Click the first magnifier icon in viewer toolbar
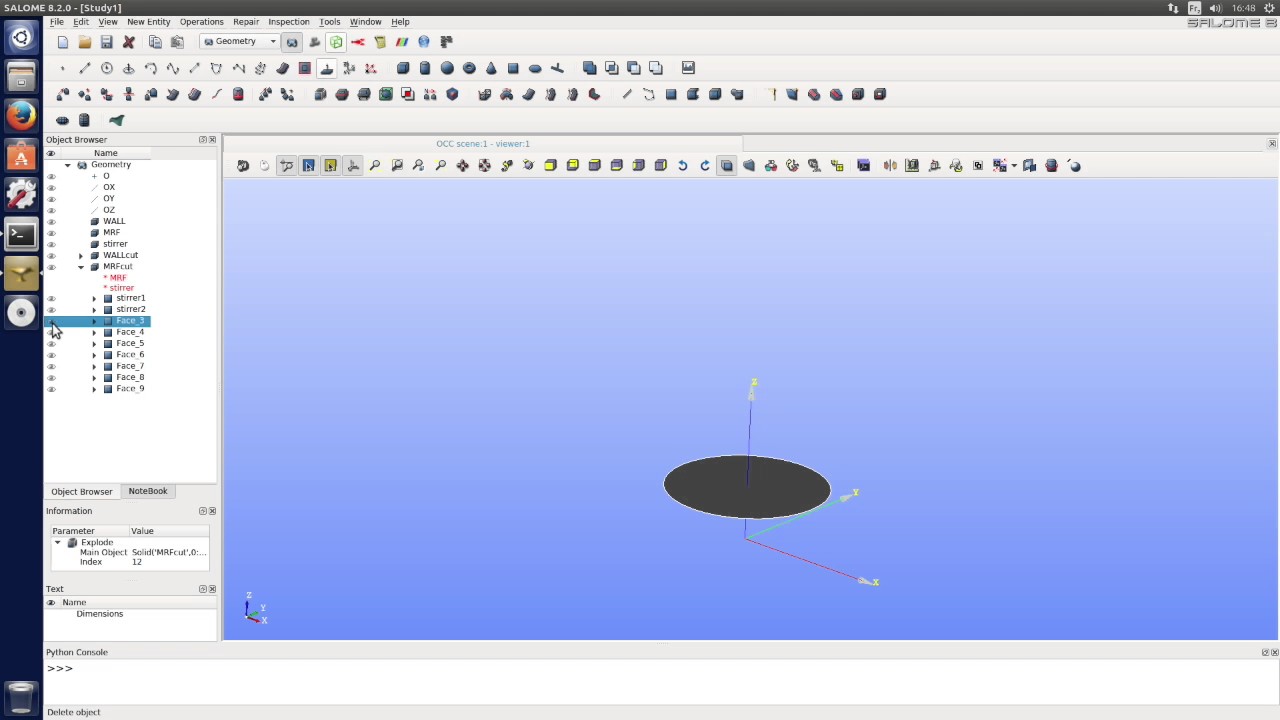Image resolution: width=1280 pixels, height=720 pixels. click(375, 166)
